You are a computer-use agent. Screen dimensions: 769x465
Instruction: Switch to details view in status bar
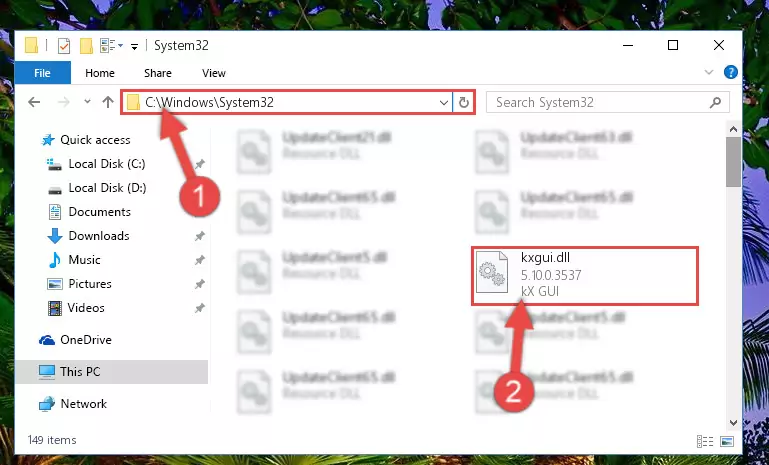click(705, 441)
